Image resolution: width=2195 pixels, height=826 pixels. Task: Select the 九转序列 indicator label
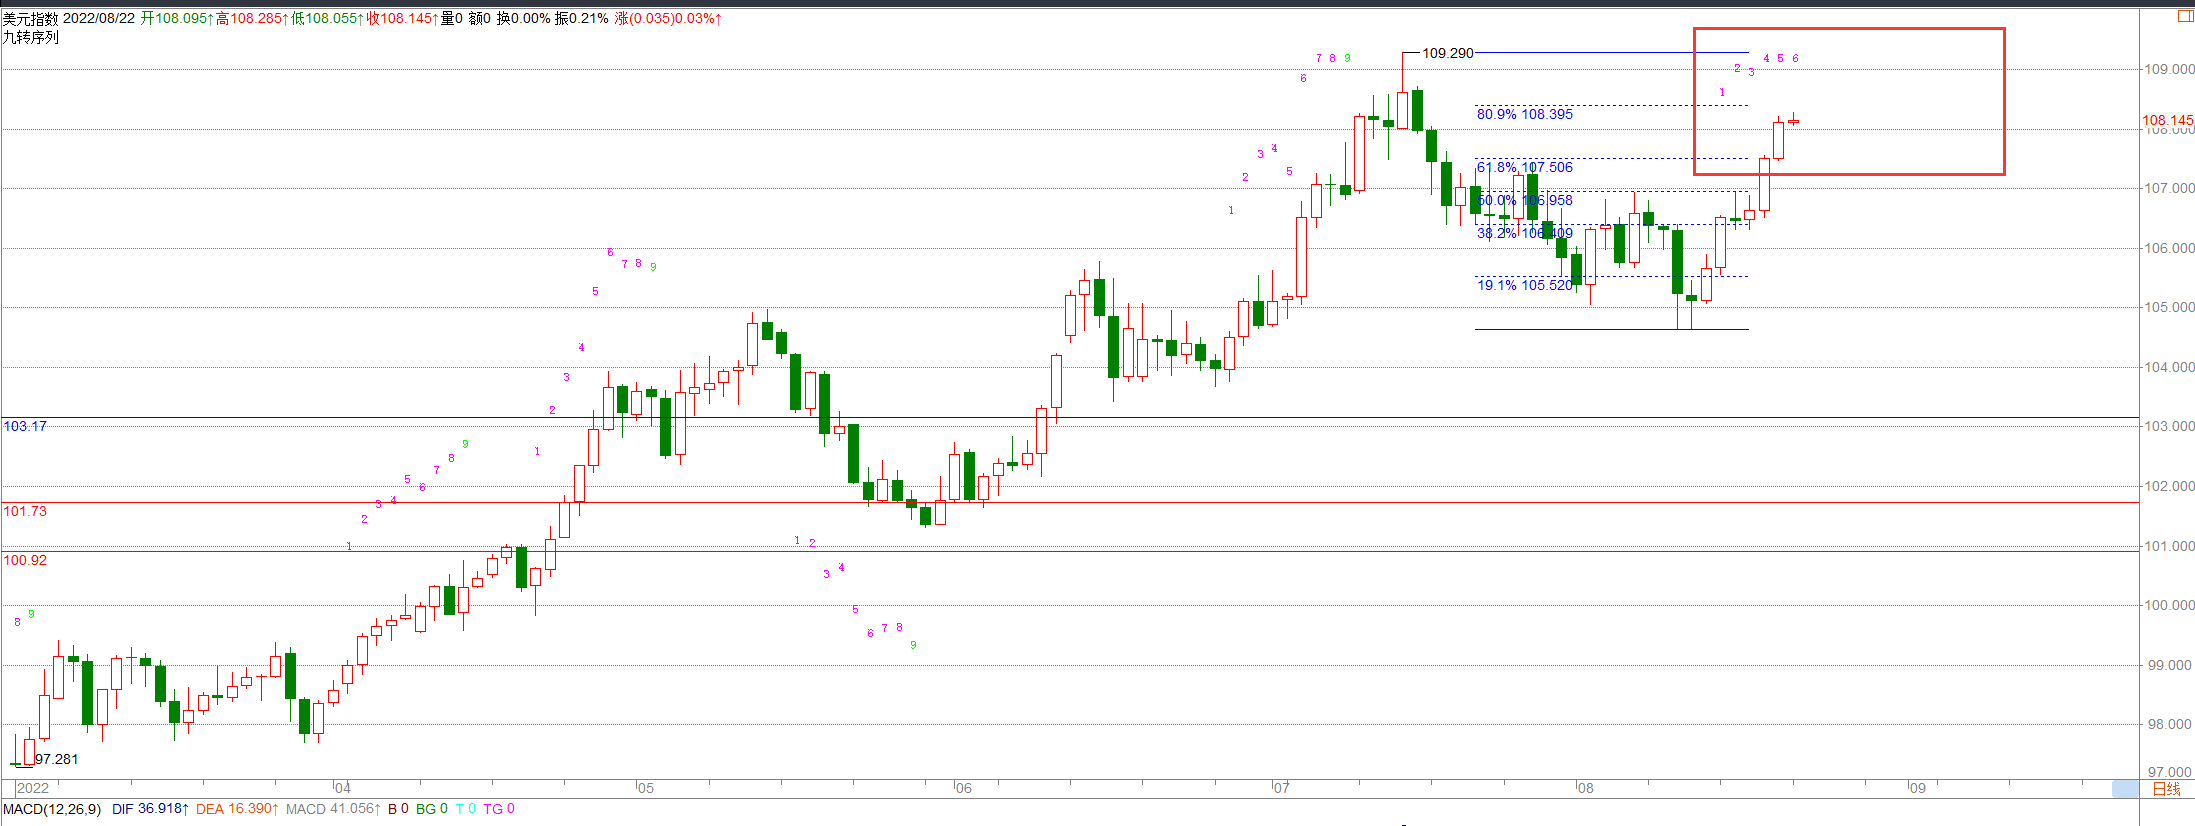click(x=31, y=37)
